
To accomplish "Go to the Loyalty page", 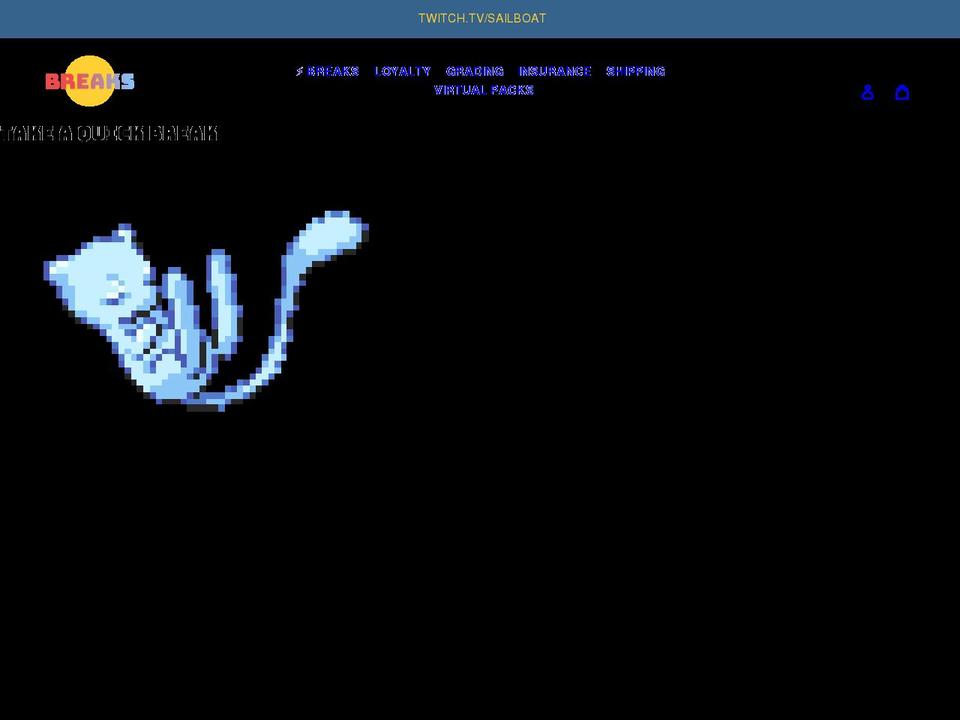I will [403, 72].
